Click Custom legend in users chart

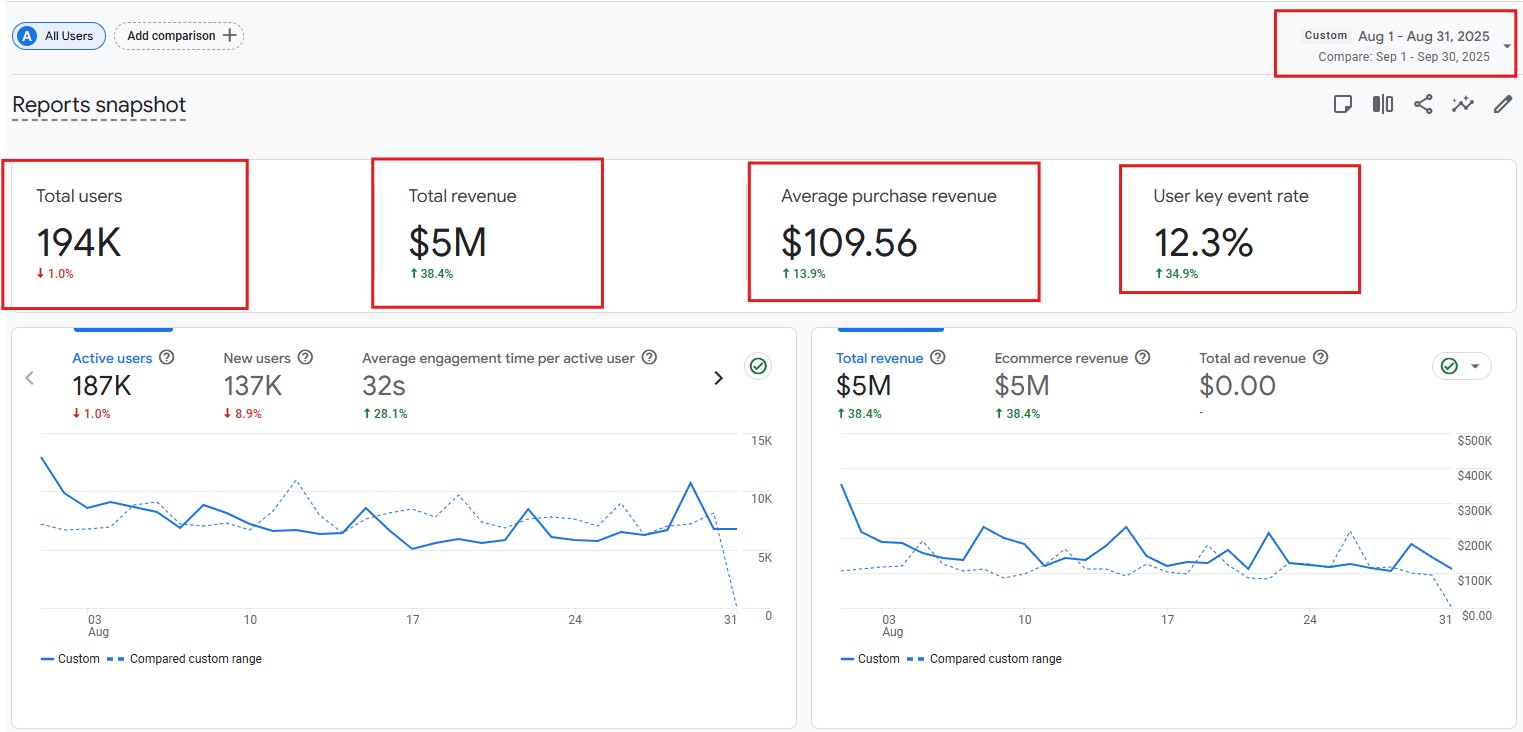point(70,659)
